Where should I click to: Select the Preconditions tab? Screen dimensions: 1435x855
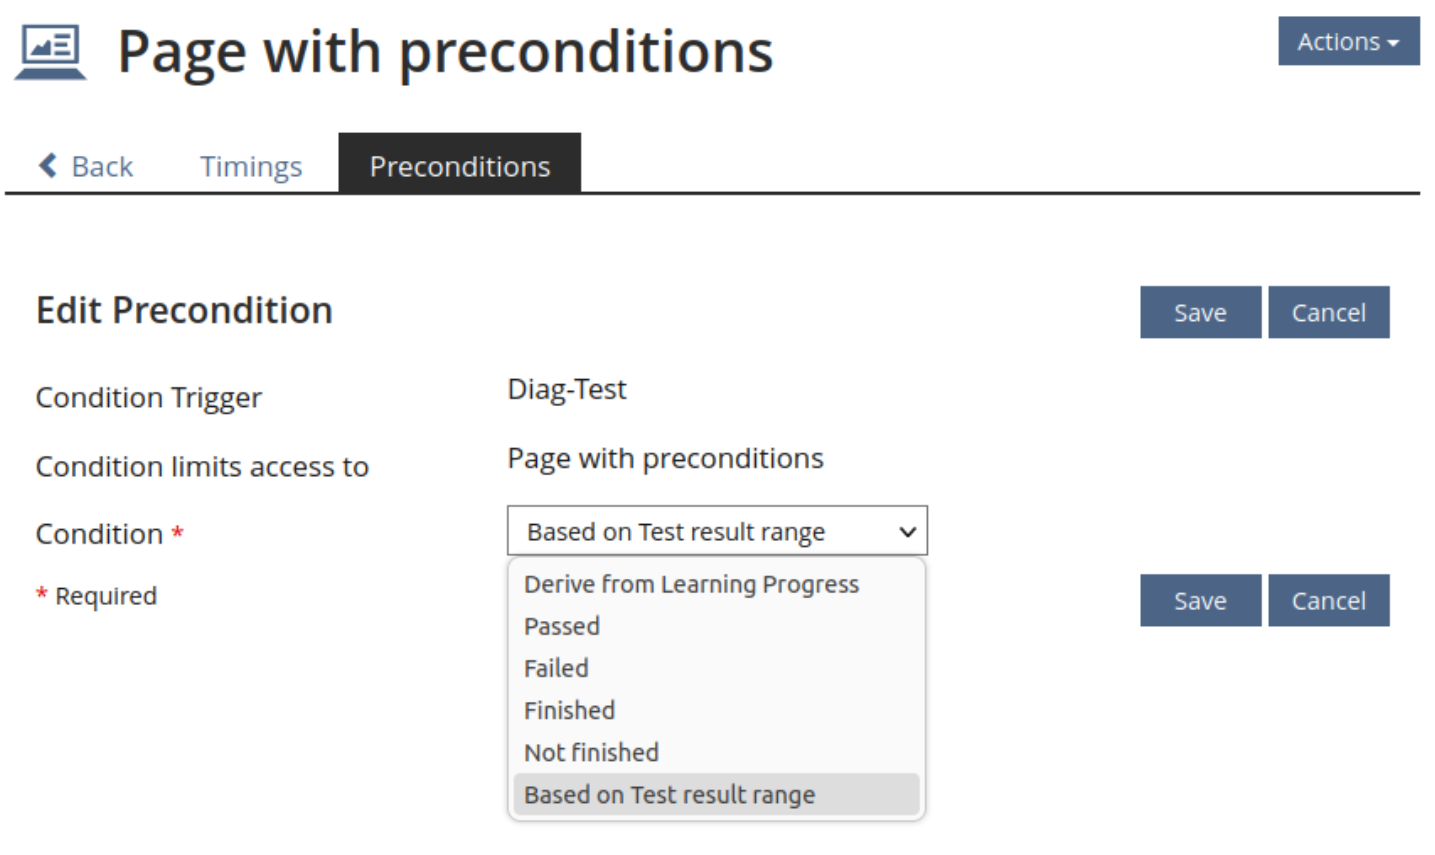(459, 166)
